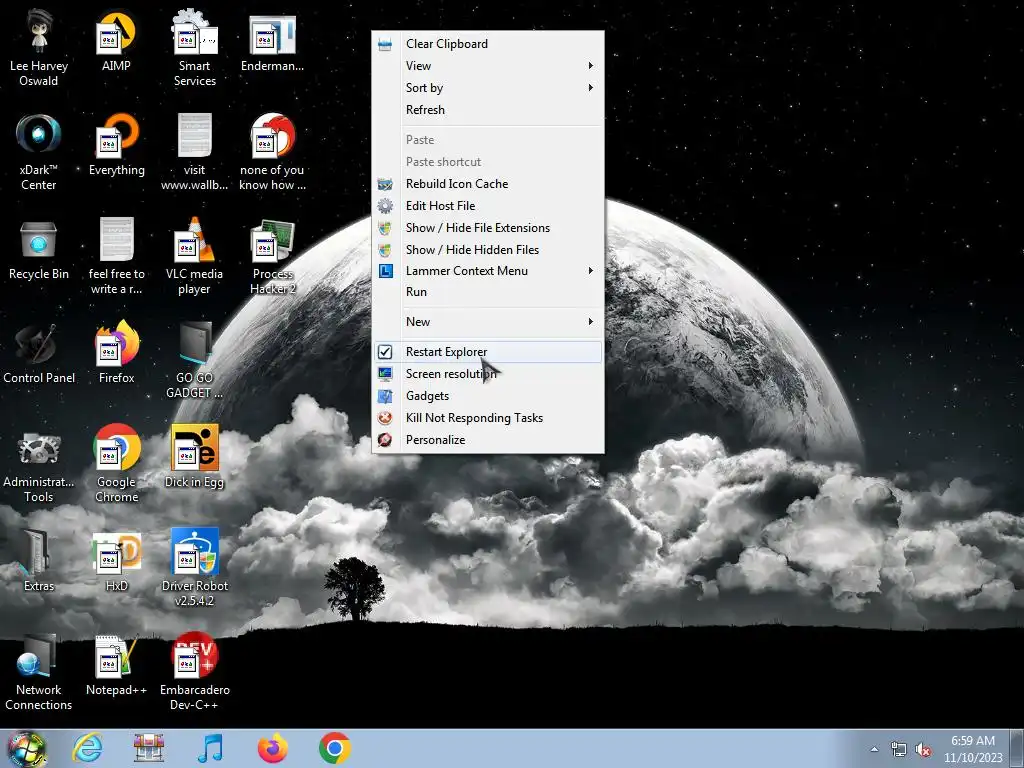This screenshot has width=1024, height=768.
Task: Open the music note taskbar icon
Action: pyautogui.click(x=210, y=748)
